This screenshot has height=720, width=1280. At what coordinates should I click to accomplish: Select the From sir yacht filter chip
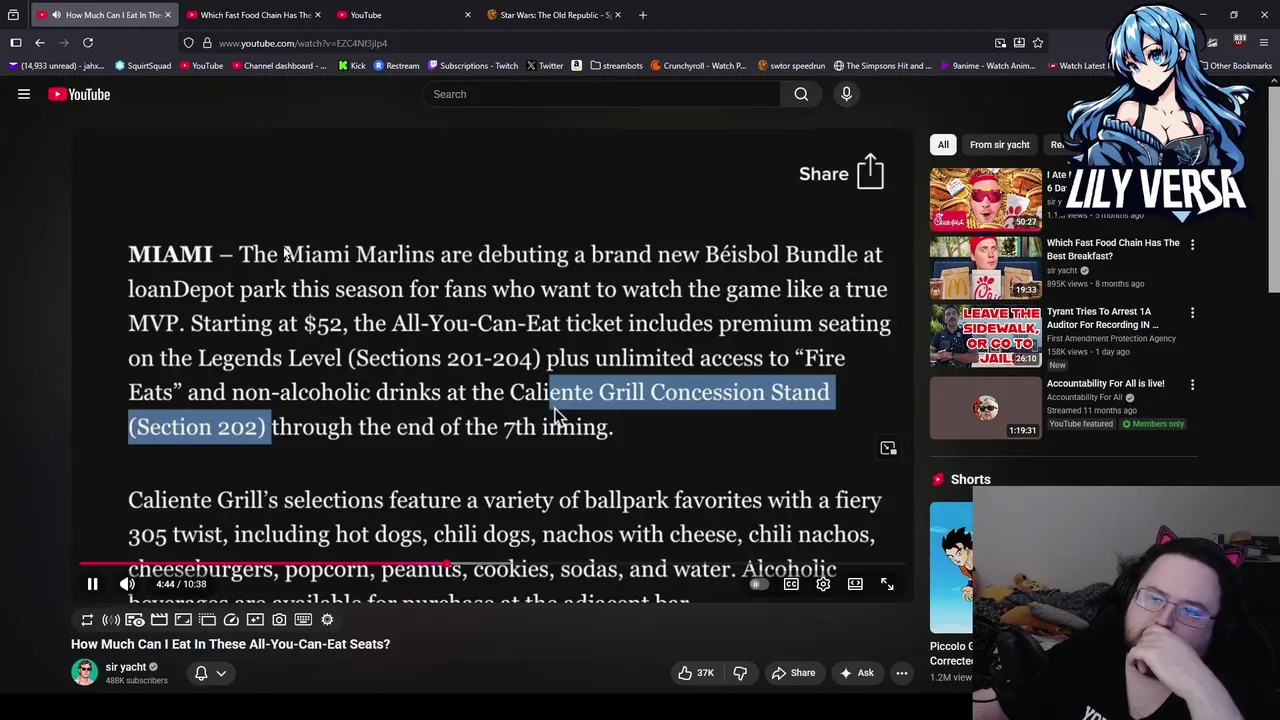[x=999, y=144]
